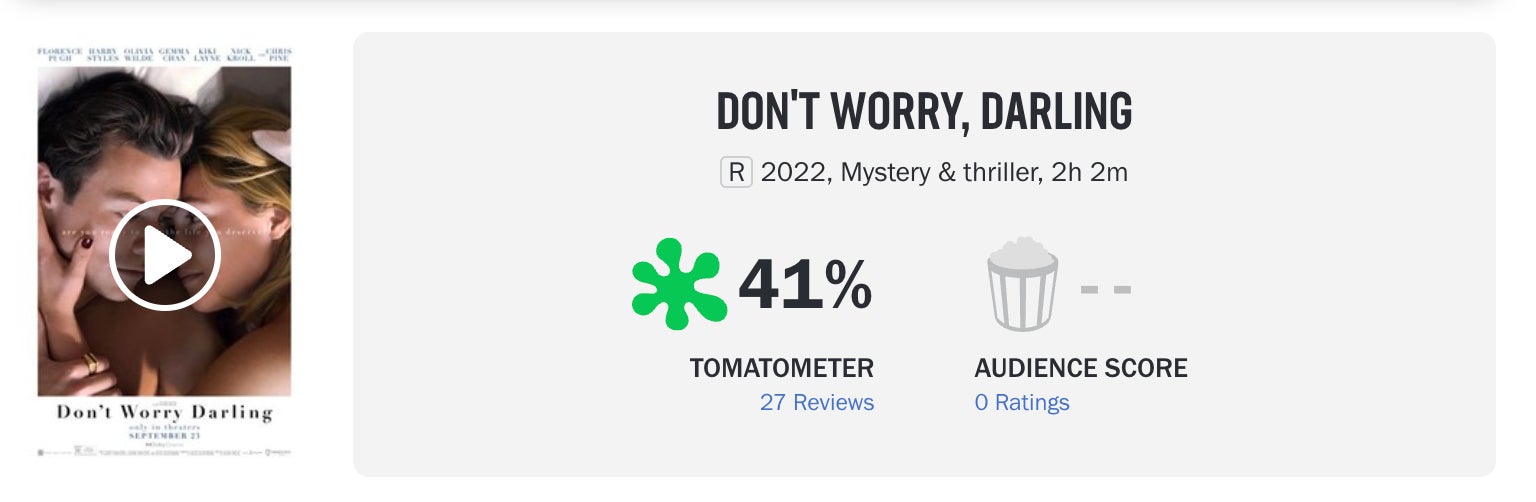Click the 2022 release year text

coord(794,173)
